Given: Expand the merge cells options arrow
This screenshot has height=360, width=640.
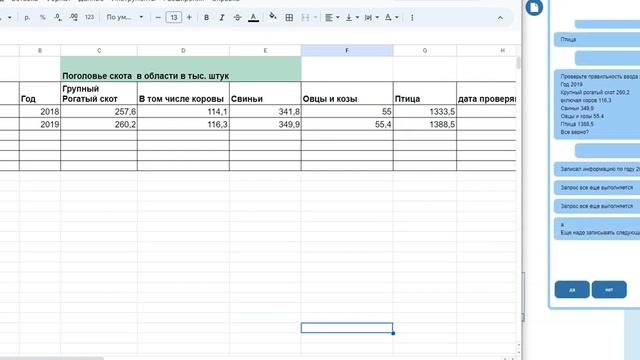Looking at the screenshot, I should coord(315,18).
